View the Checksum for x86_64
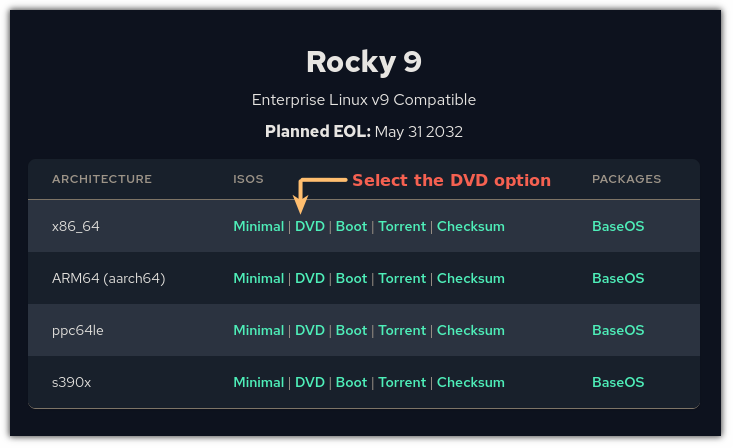The height and width of the screenshot is (448, 733). tap(471, 227)
